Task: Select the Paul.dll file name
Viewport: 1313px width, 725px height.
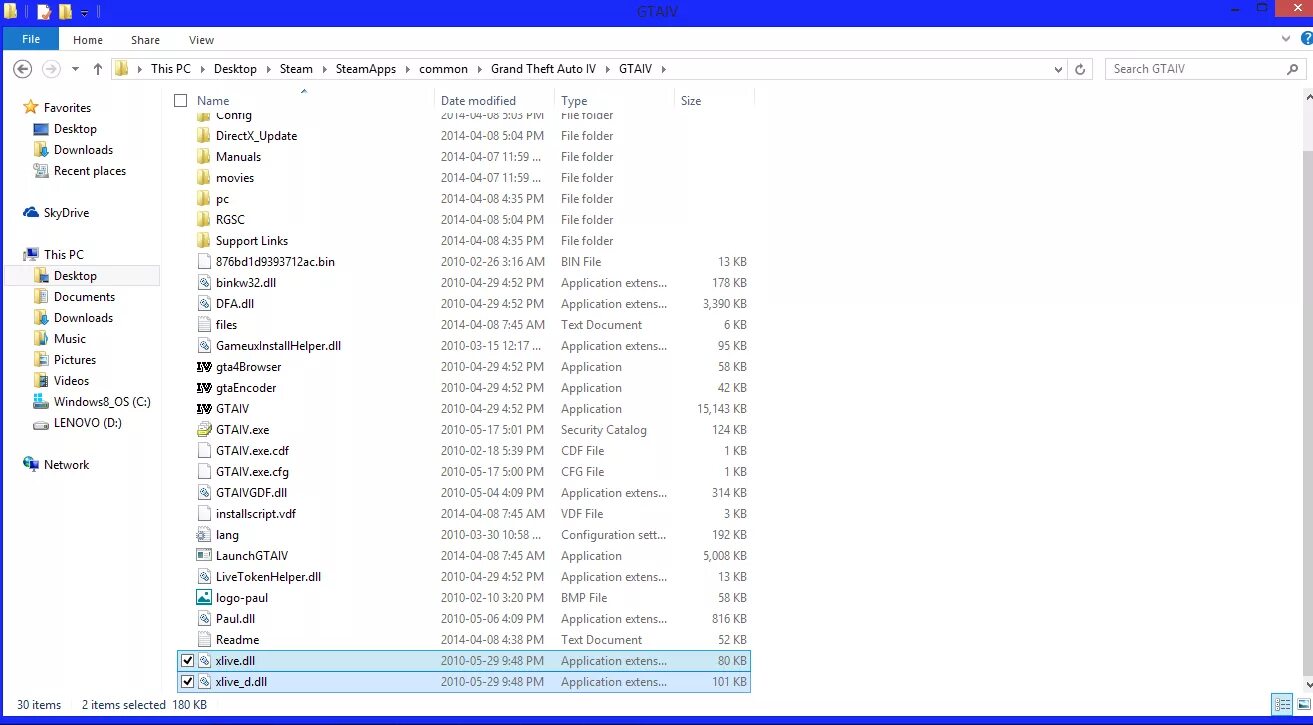Action: (x=235, y=619)
